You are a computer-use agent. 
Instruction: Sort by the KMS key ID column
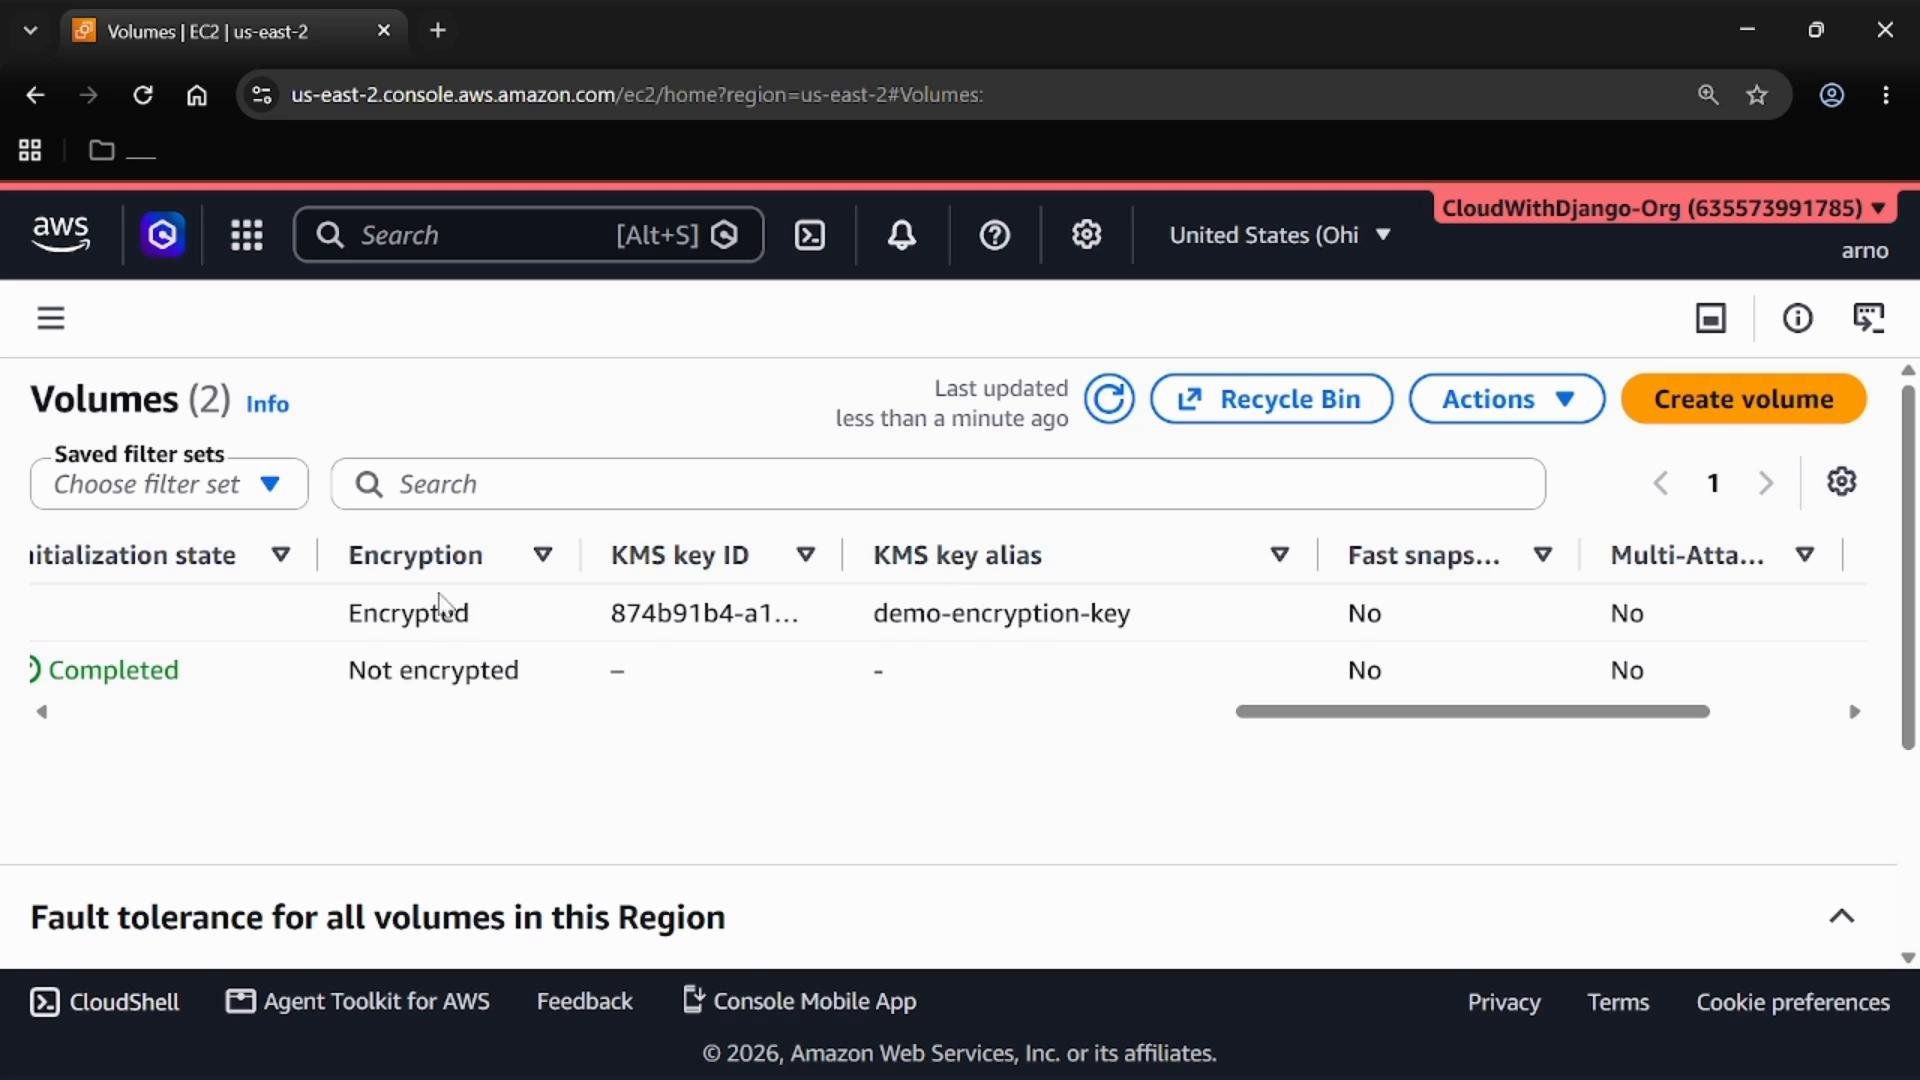pyautogui.click(x=805, y=555)
